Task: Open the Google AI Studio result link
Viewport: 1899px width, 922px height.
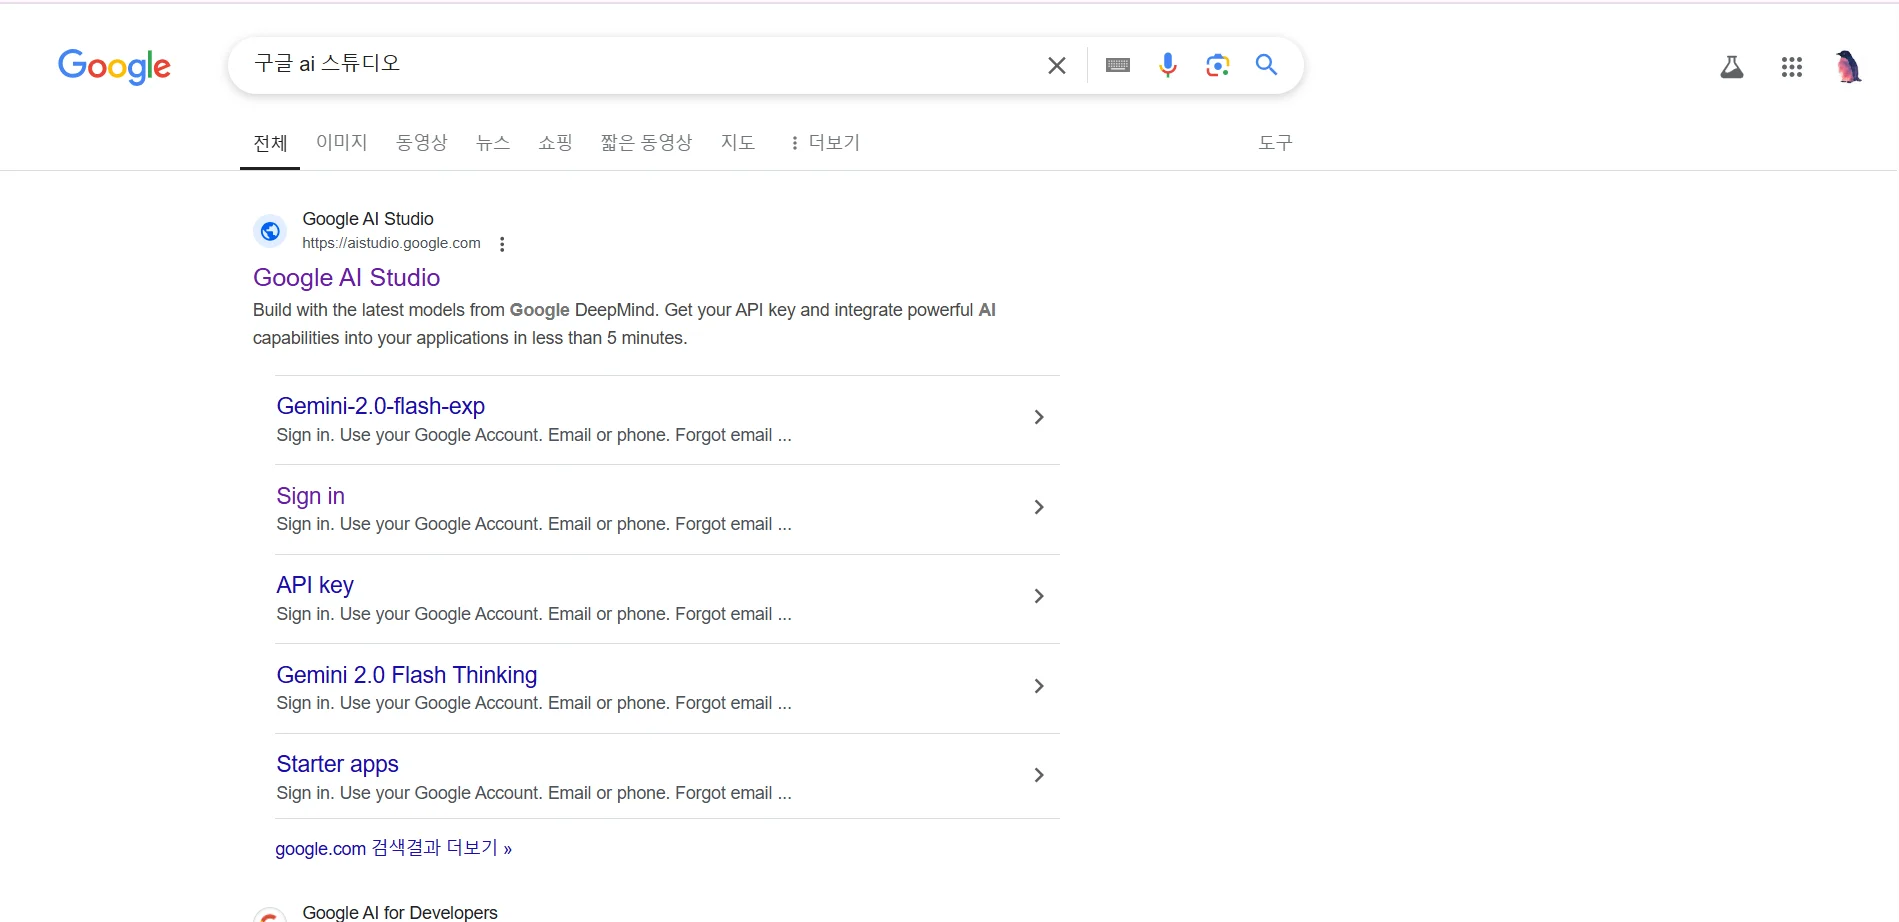Action: tap(346, 277)
